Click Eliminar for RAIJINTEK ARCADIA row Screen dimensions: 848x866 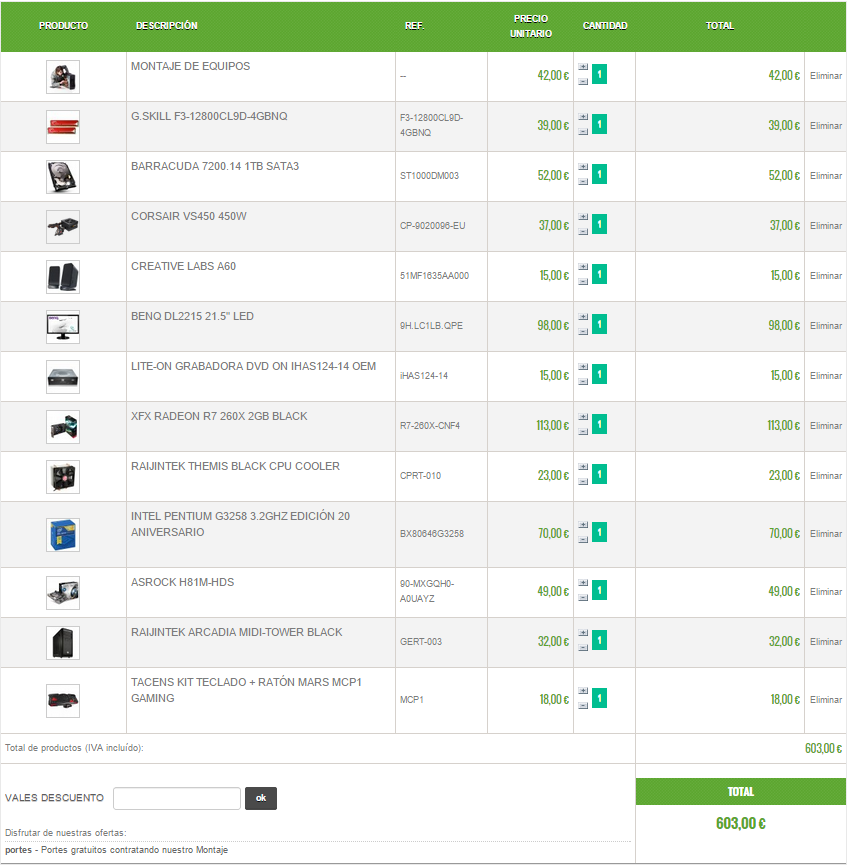826,642
